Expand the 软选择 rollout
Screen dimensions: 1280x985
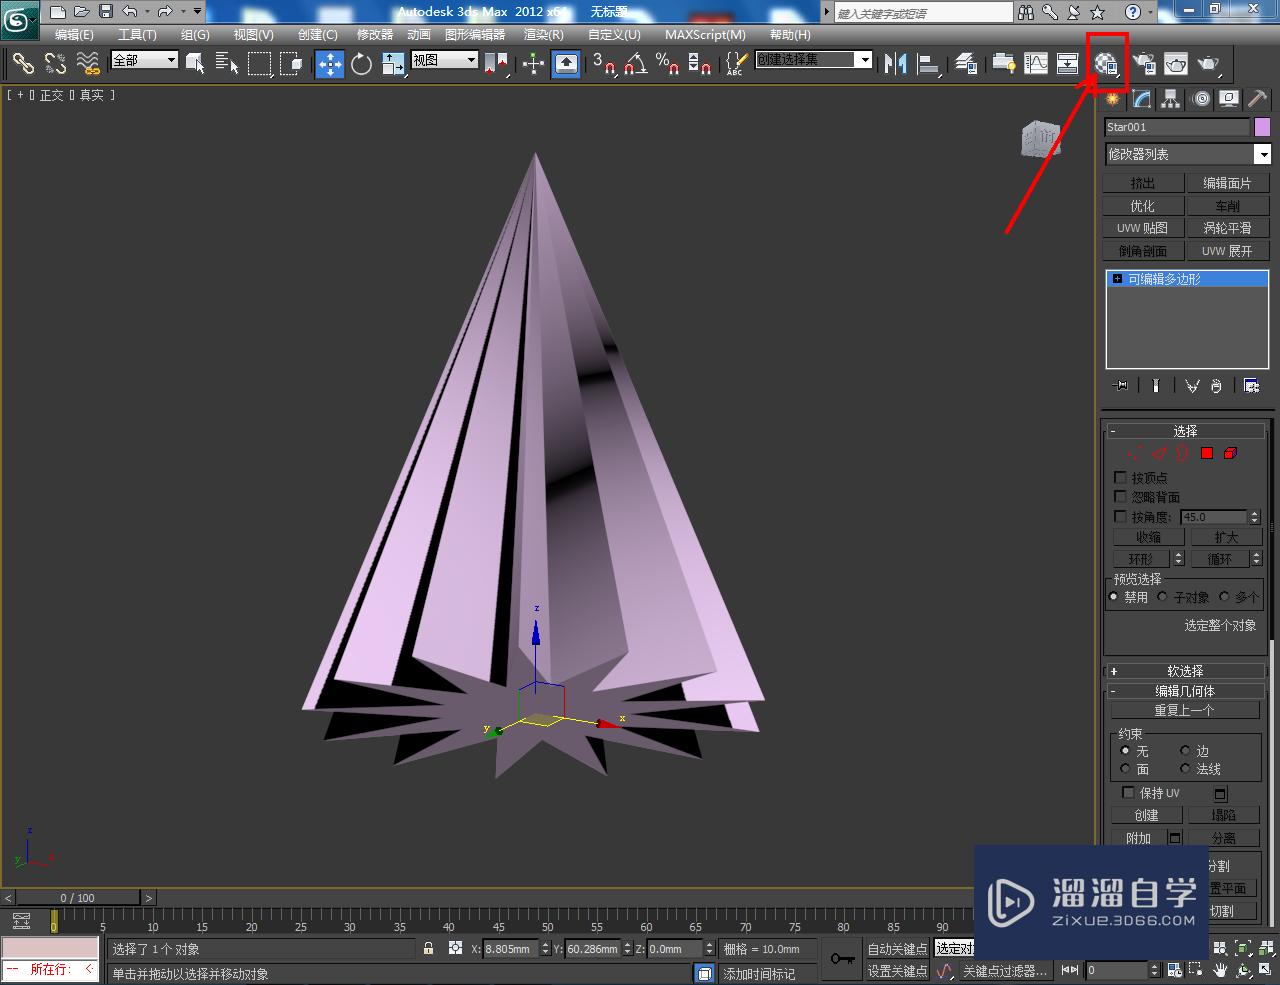click(1185, 671)
